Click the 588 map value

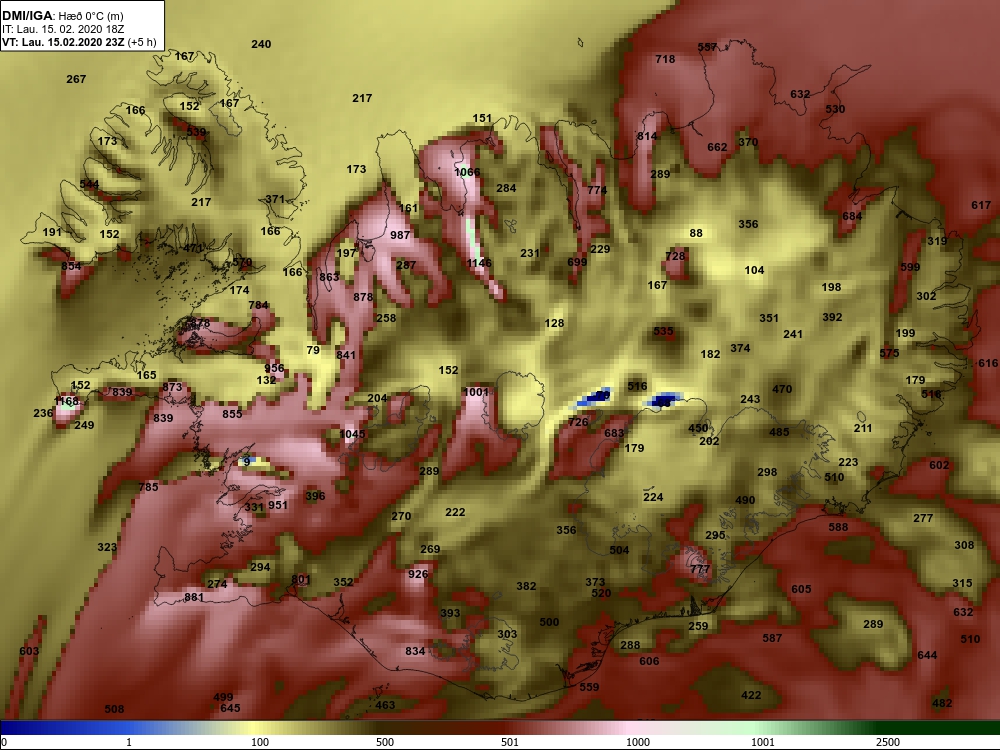pos(838,527)
